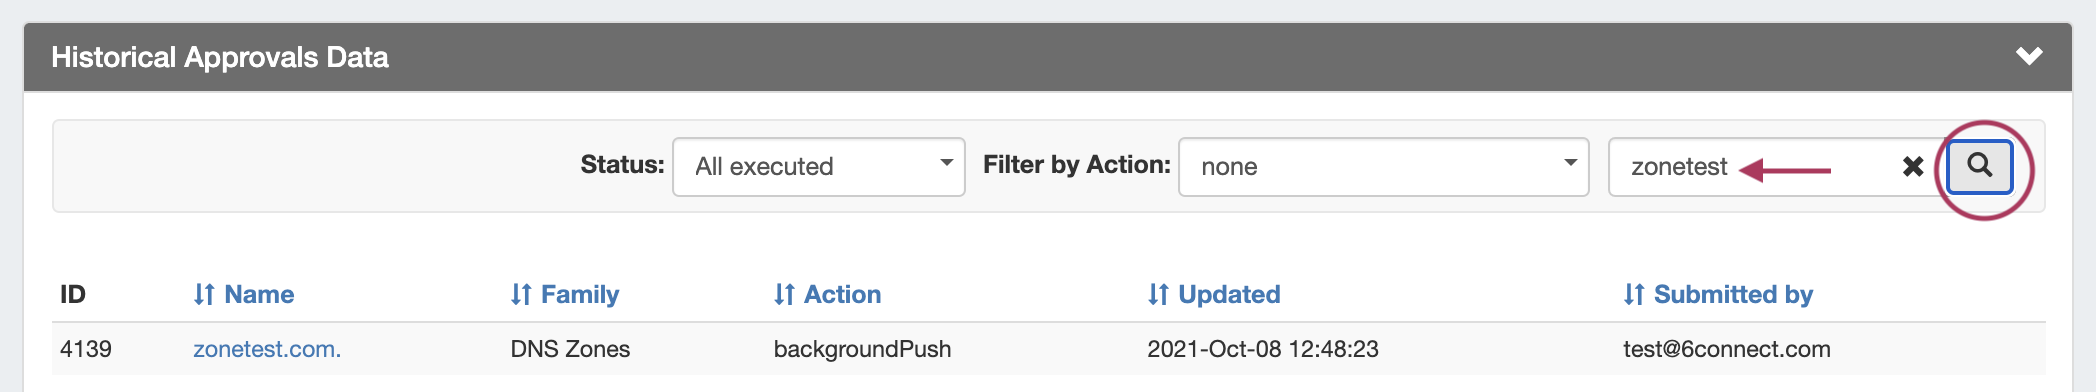Image resolution: width=2096 pixels, height=392 pixels.
Task: Click the Submitted by header text
Action: click(x=1733, y=294)
